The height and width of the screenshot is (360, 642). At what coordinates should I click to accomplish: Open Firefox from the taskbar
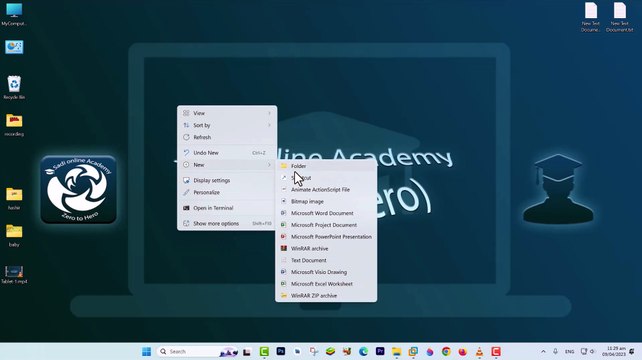pos(463,351)
